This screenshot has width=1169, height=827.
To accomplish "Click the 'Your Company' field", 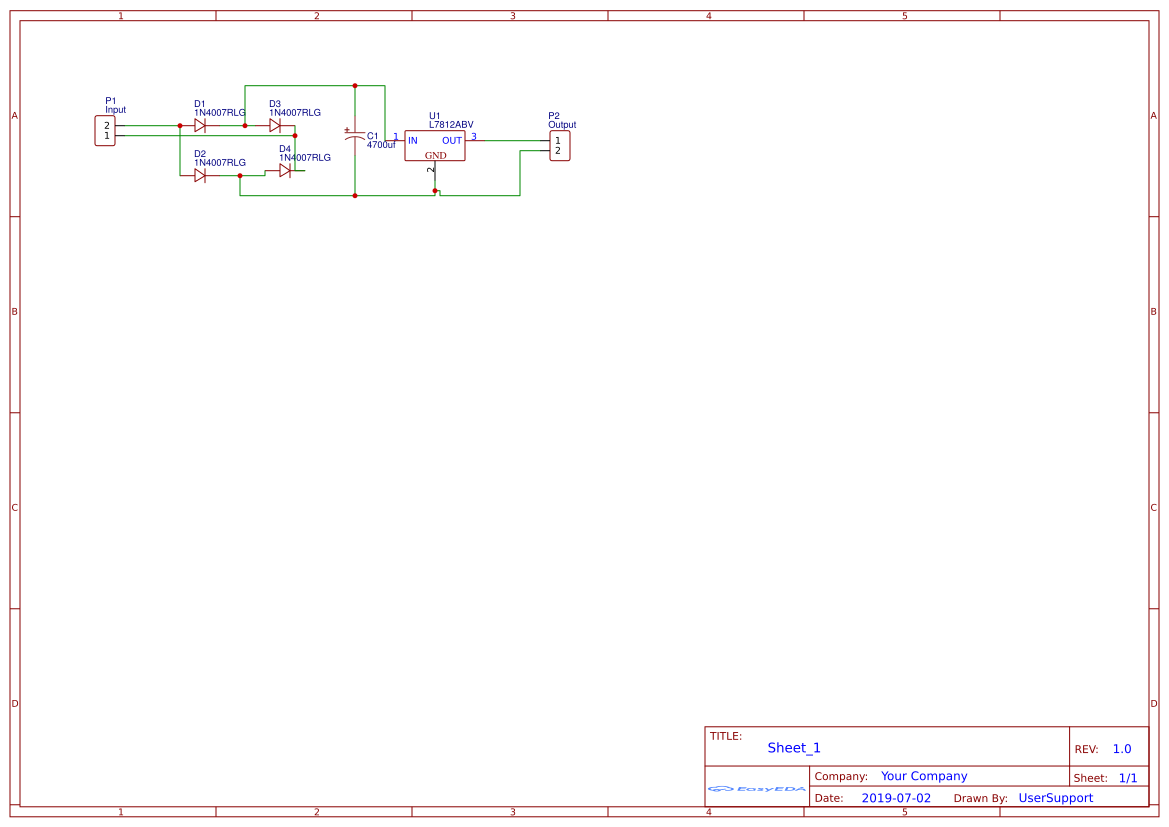I will pyautogui.click(x=924, y=776).
